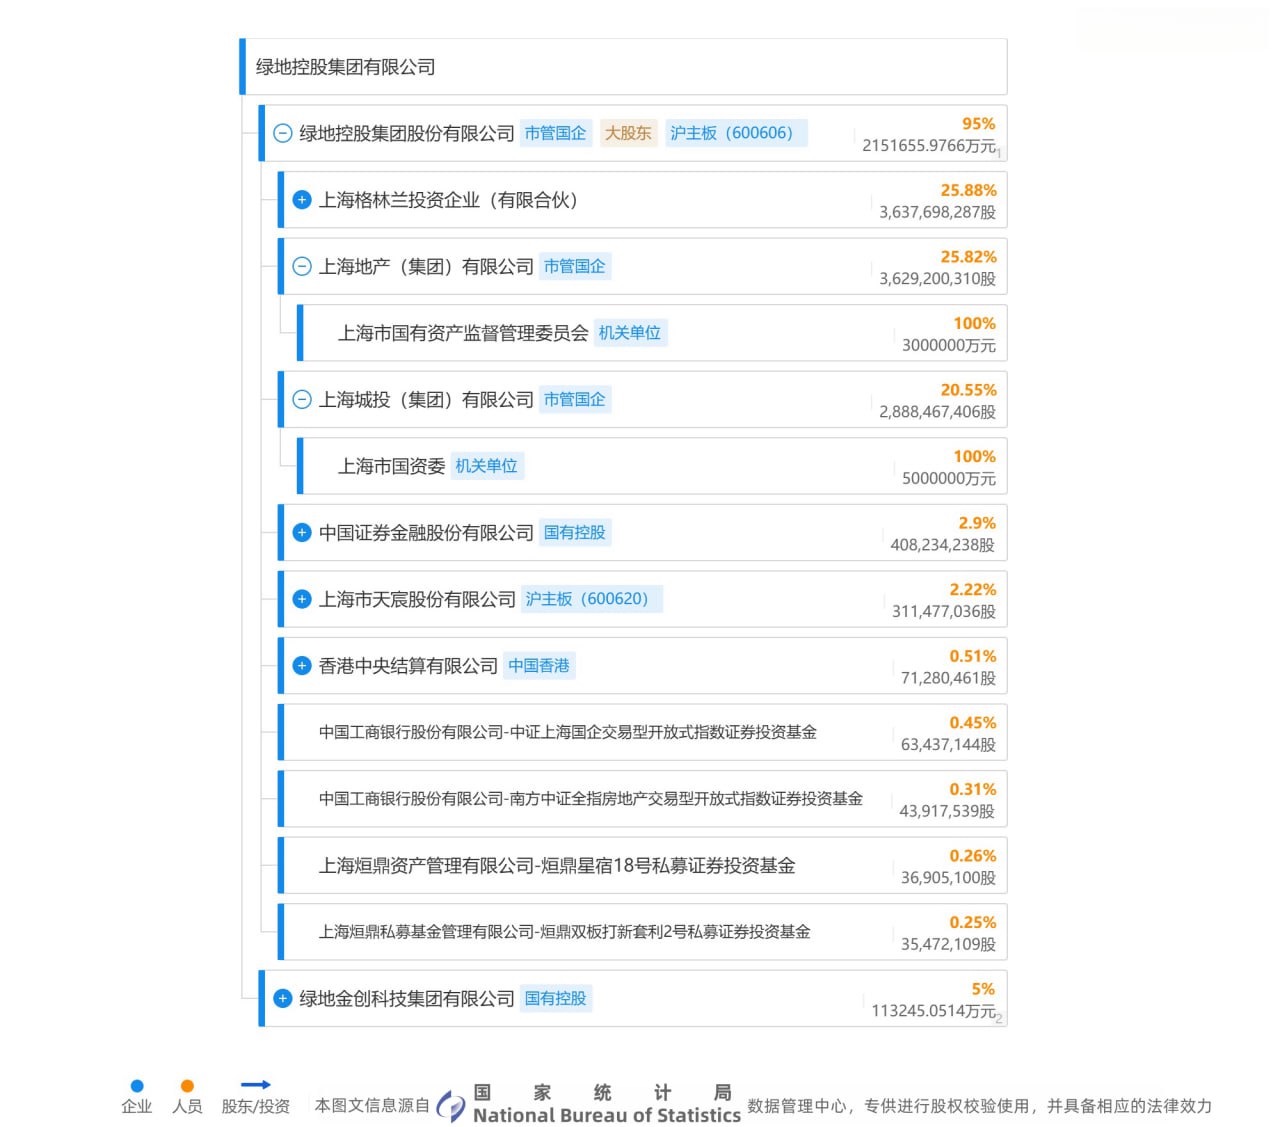Open 上海城投（集团）有限公司 name
This screenshot has height=1127, width=1280.
click(x=426, y=399)
